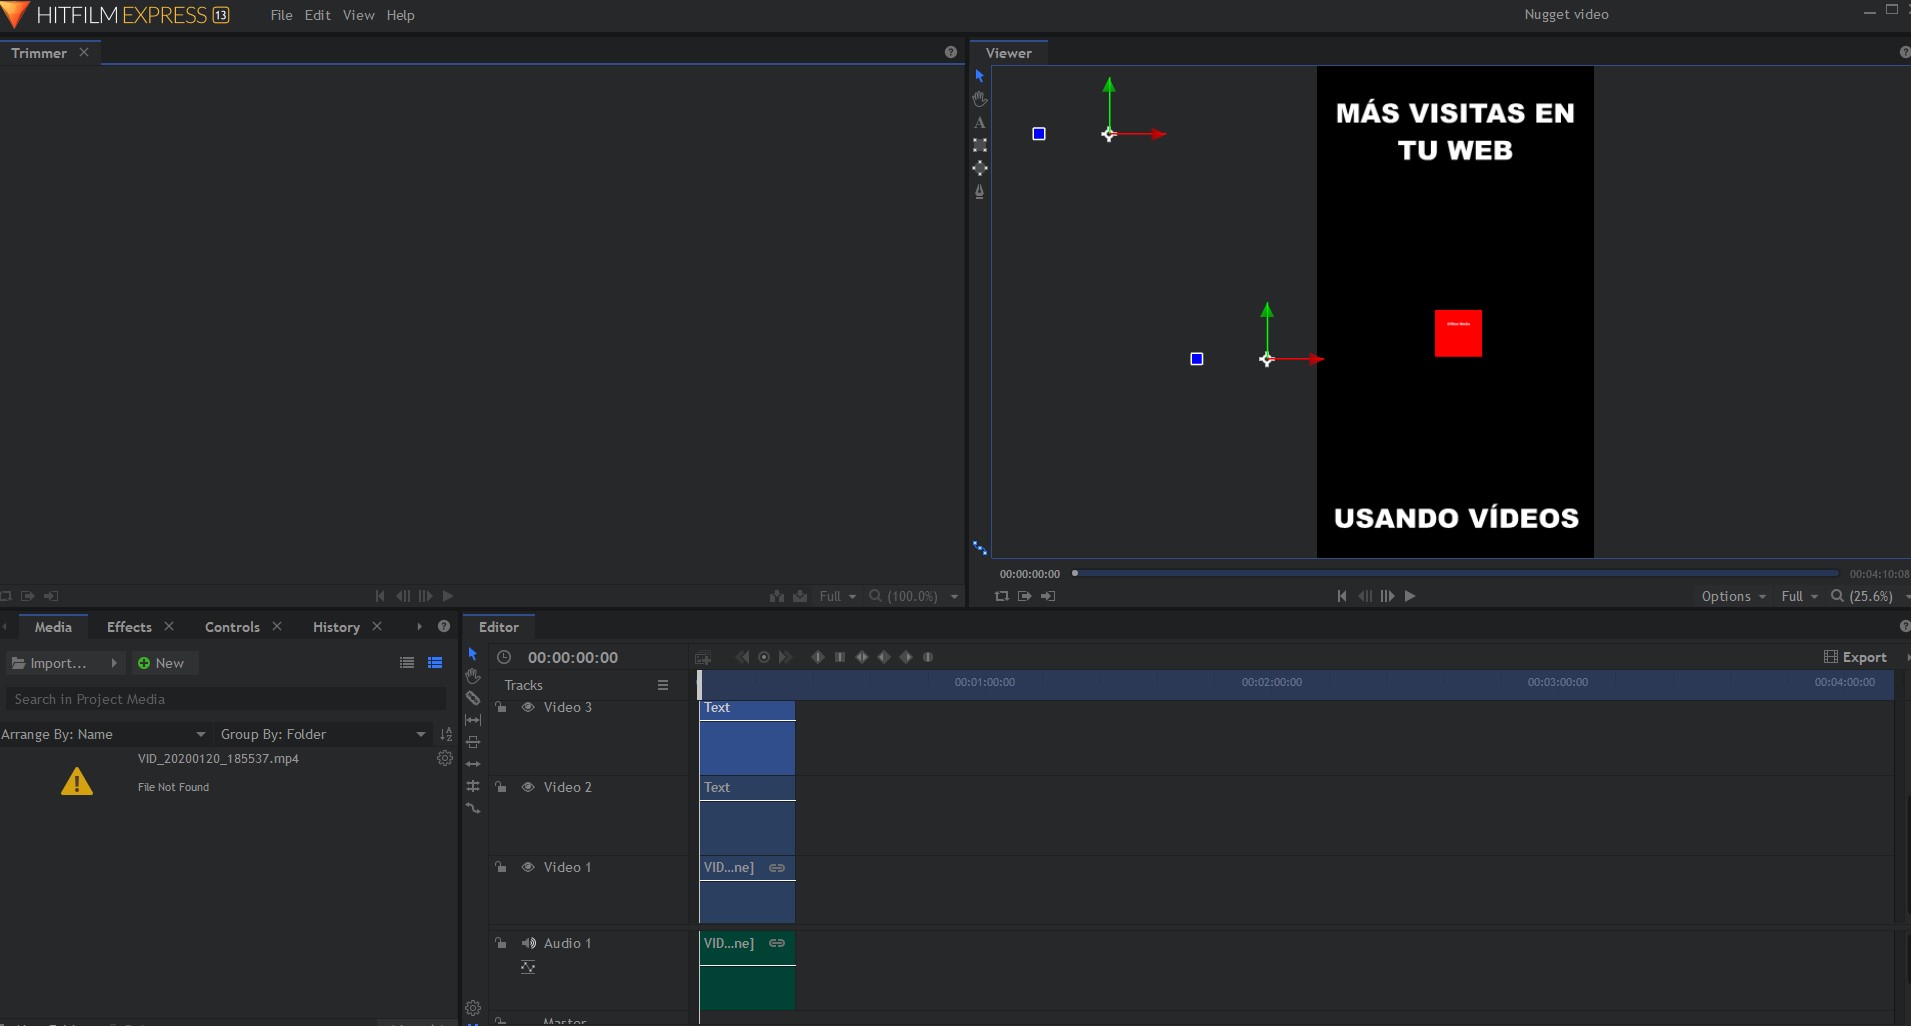The width and height of the screenshot is (1911, 1026).
Task: Hide the Video 2 track
Action: (528, 787)
